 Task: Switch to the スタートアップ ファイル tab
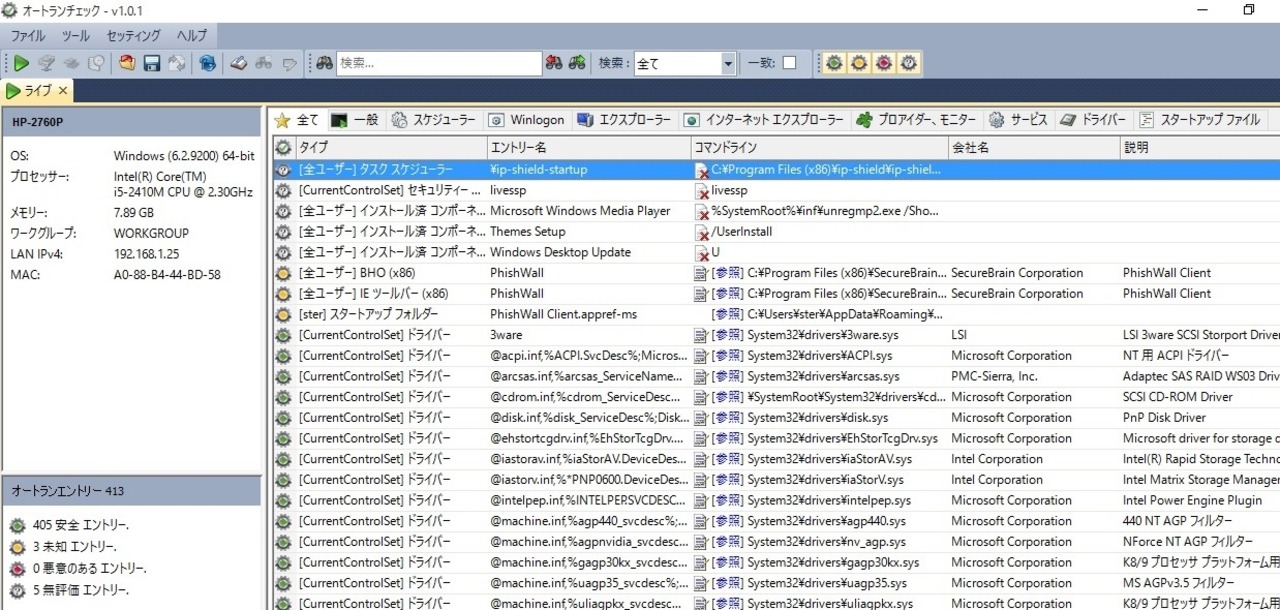(x=1199, y=120)
